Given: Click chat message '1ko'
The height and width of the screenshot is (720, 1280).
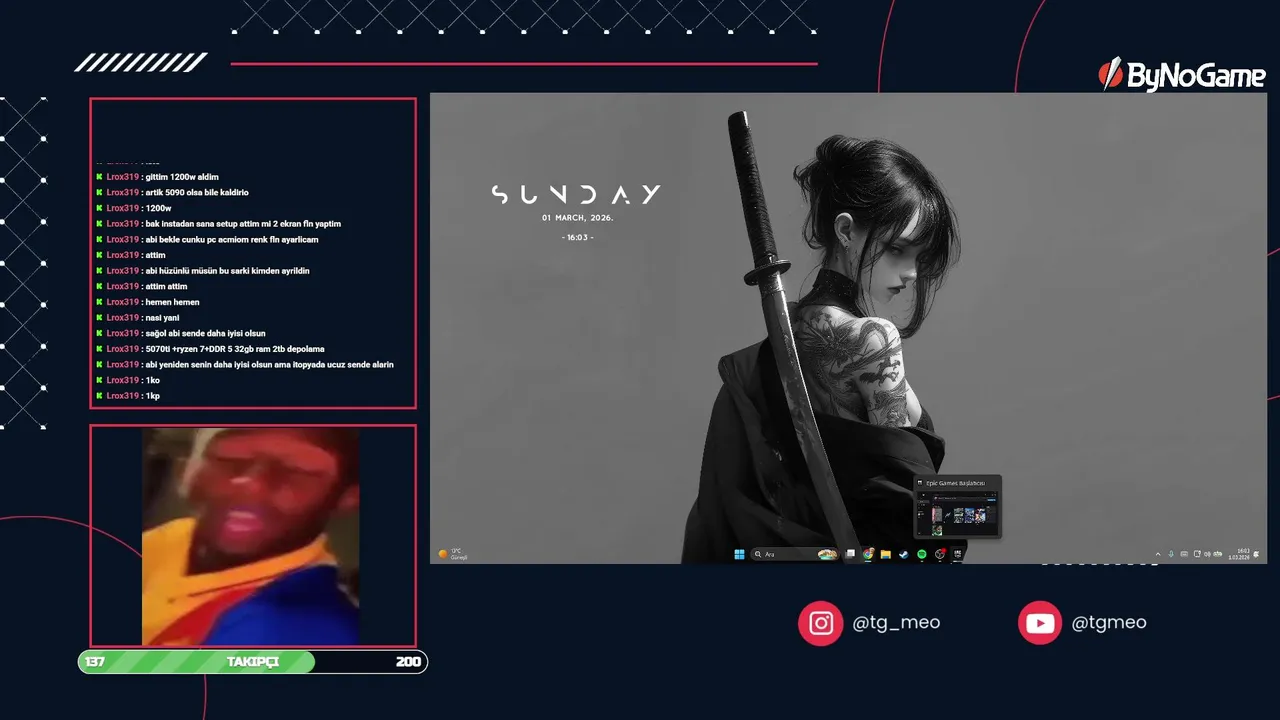Looking at the screenshot, I should [152, 380].
